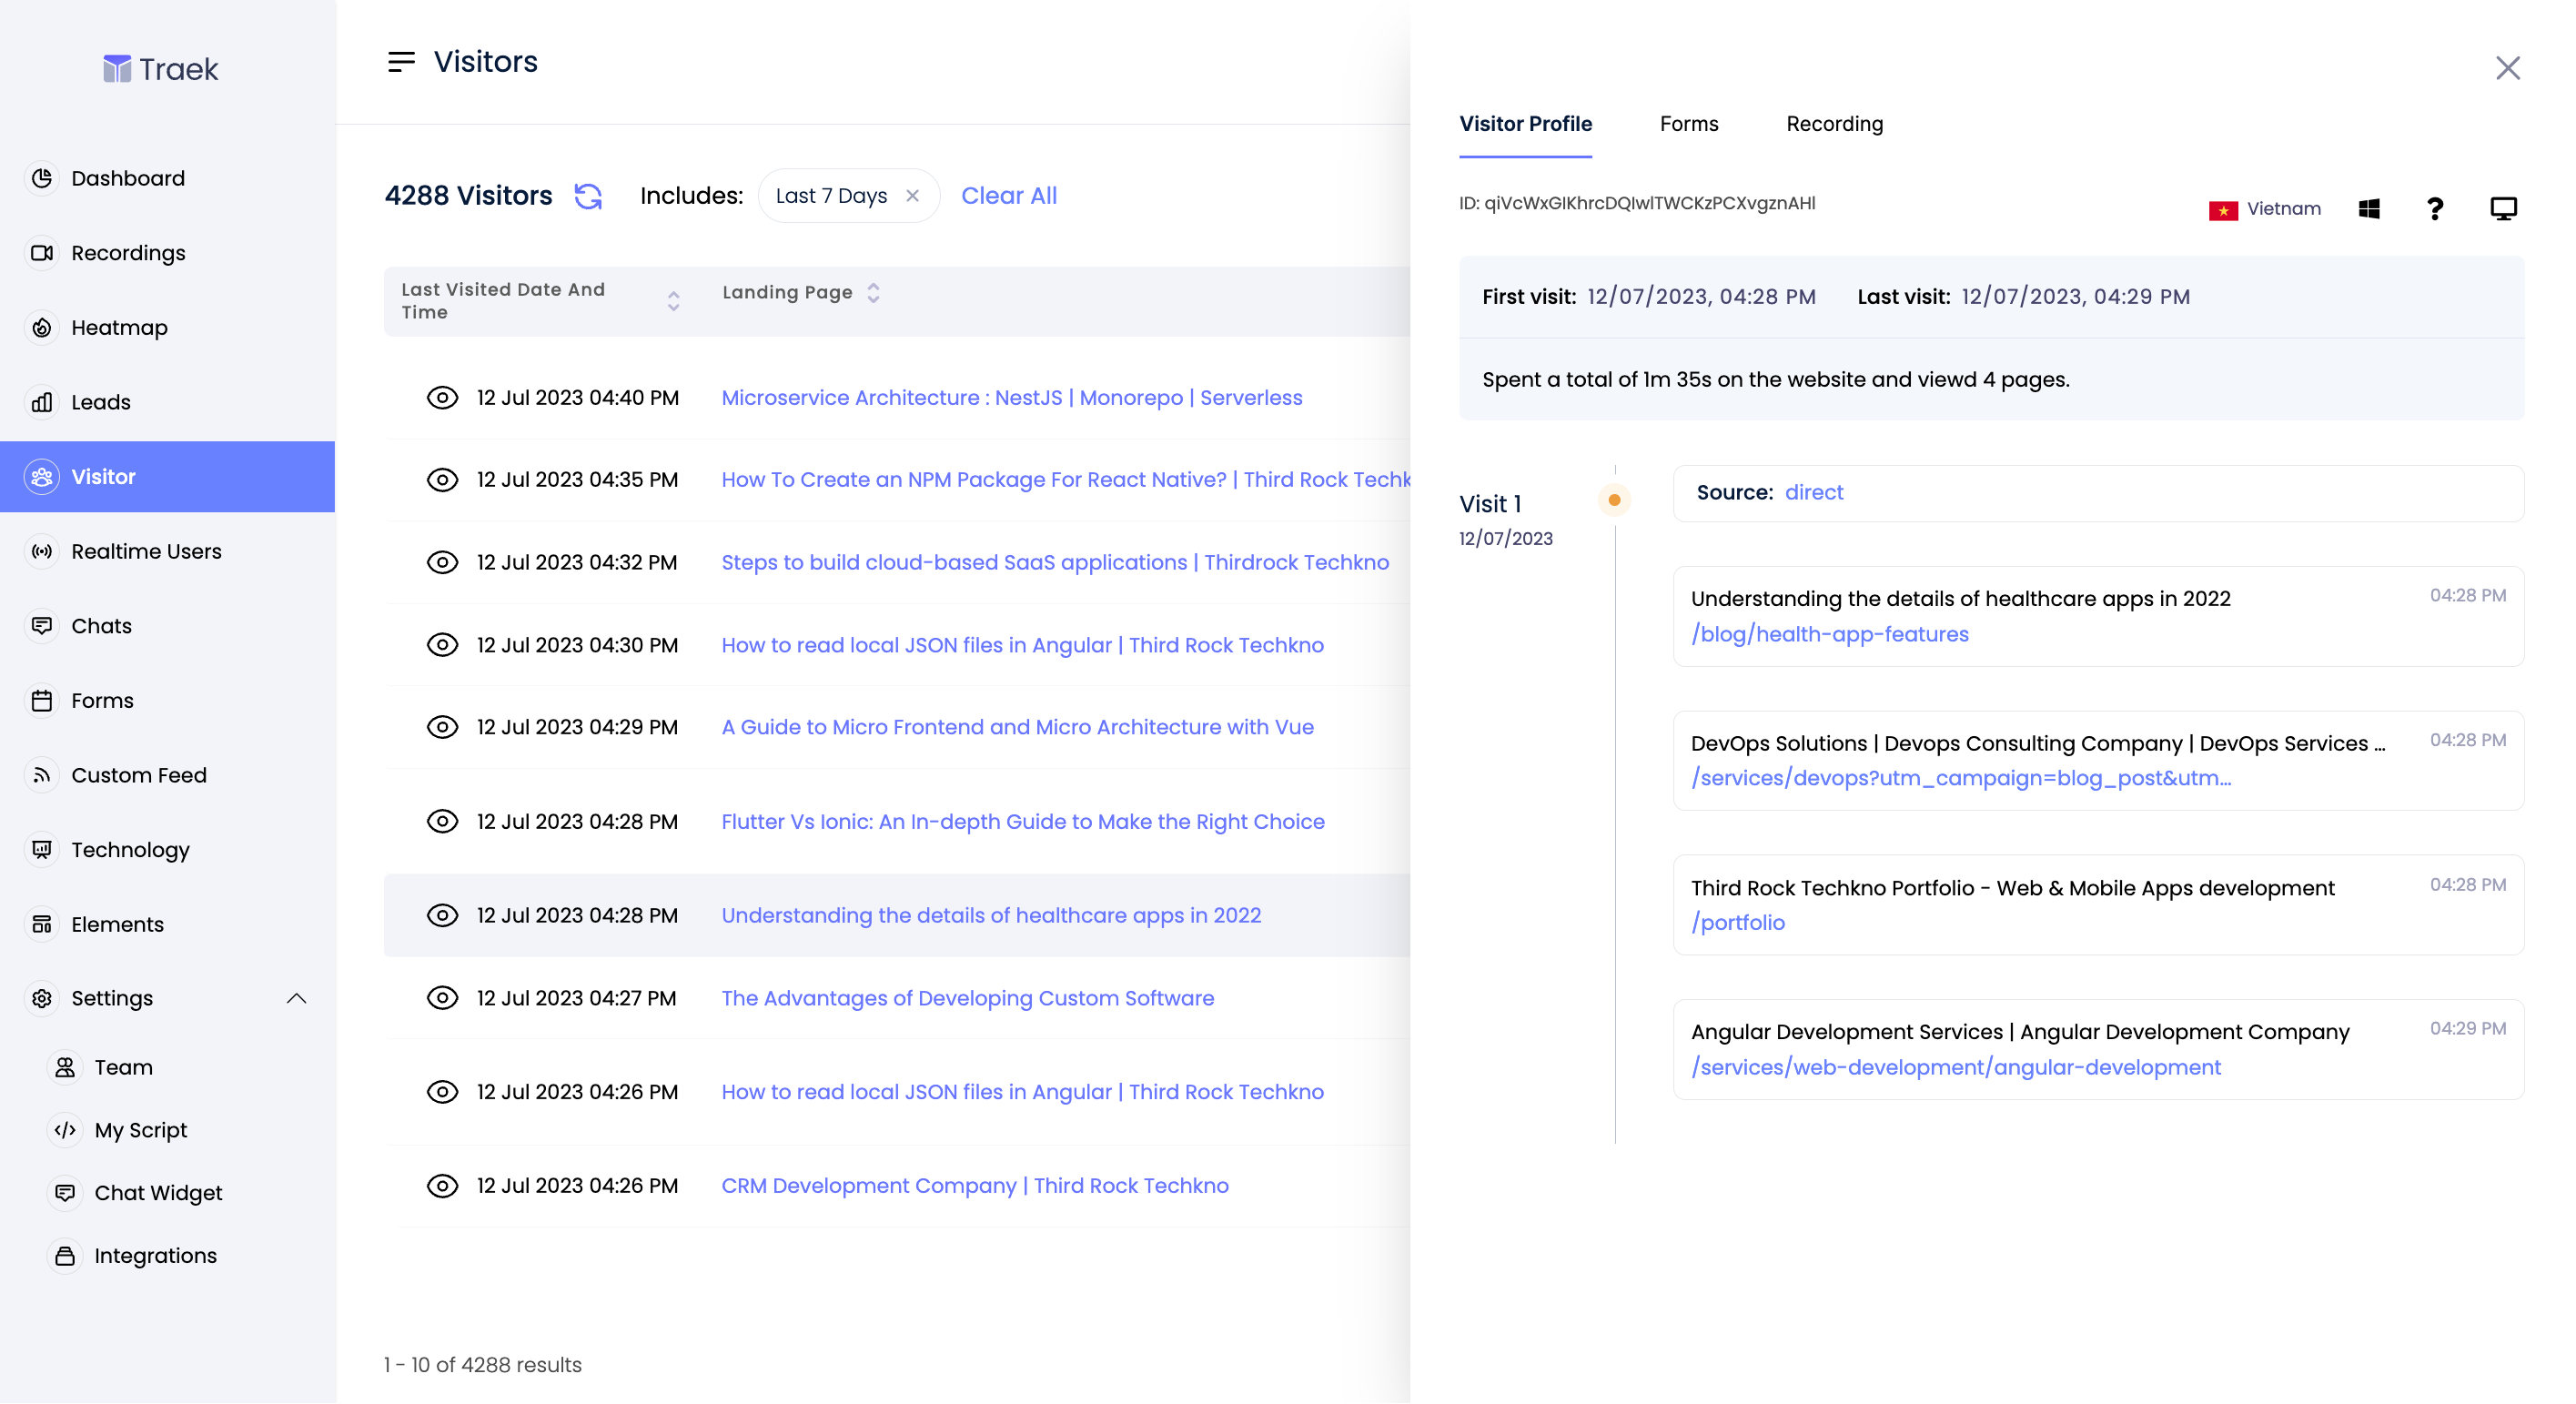Remove the Last 7 Days filter chip
The width and height of the screenshot is (2576, 1404).
(x=912, y=196)
